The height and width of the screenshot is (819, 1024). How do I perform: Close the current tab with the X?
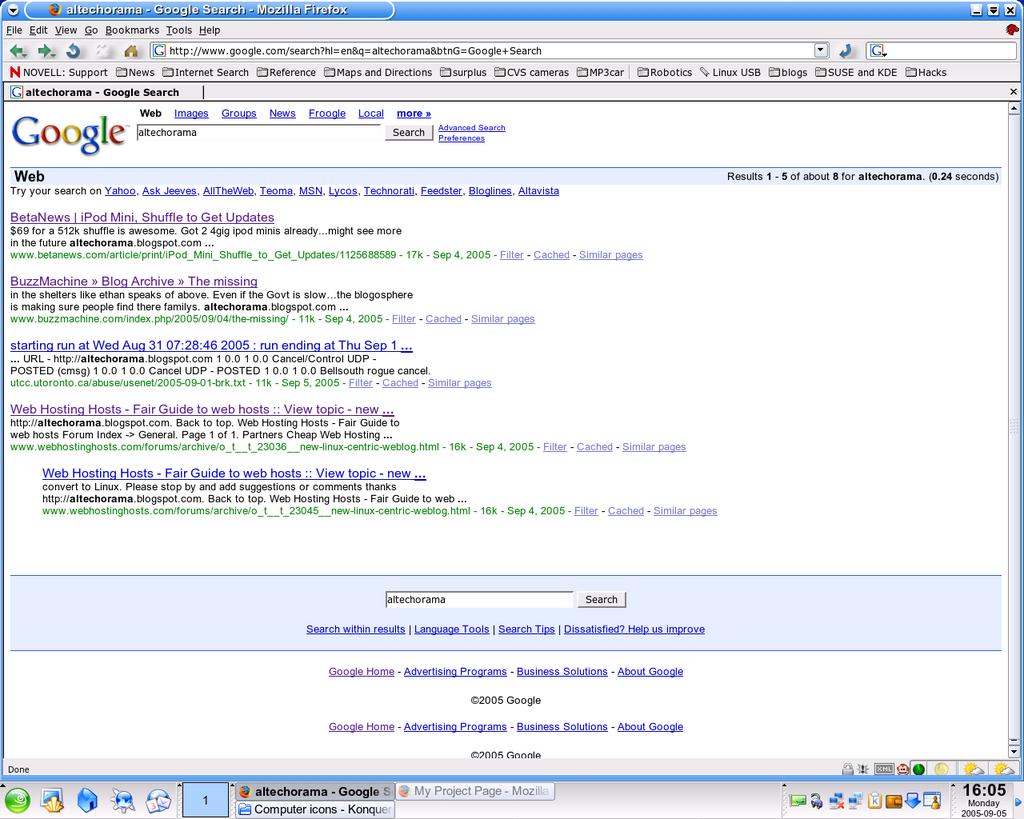(1014, 93)
